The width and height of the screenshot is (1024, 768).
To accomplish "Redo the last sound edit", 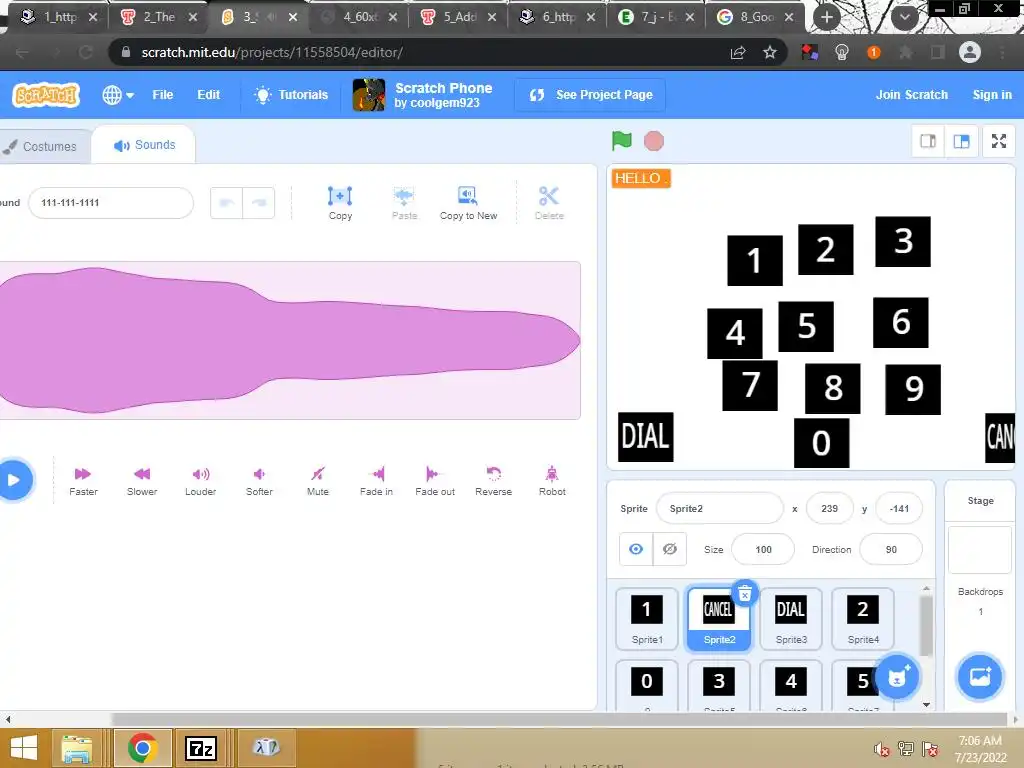I will (x=259, y=202).
